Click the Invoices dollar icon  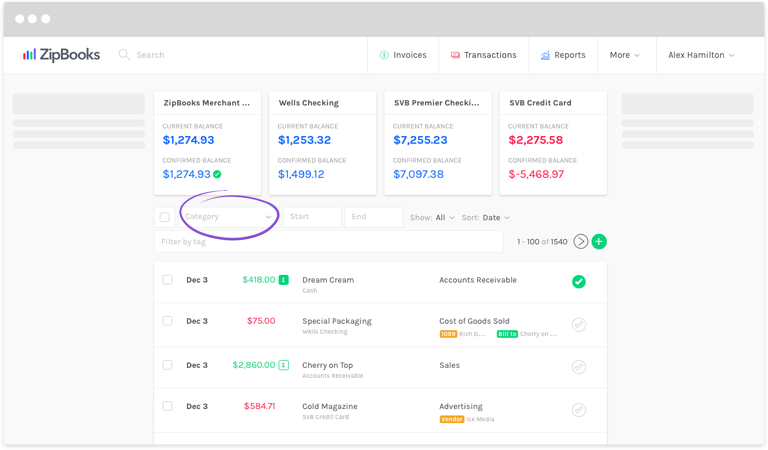[x=384, y=55]
